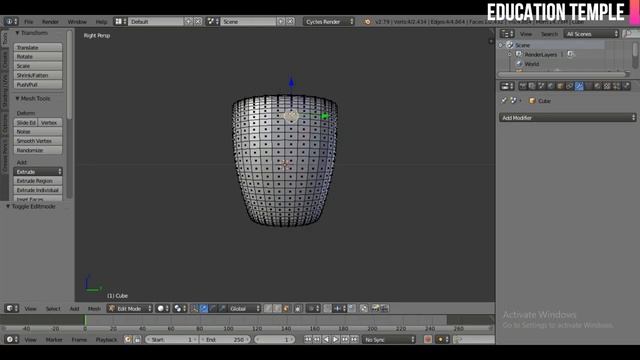
Task: Toggle limit selection to visible
Action: coord(298,308)
